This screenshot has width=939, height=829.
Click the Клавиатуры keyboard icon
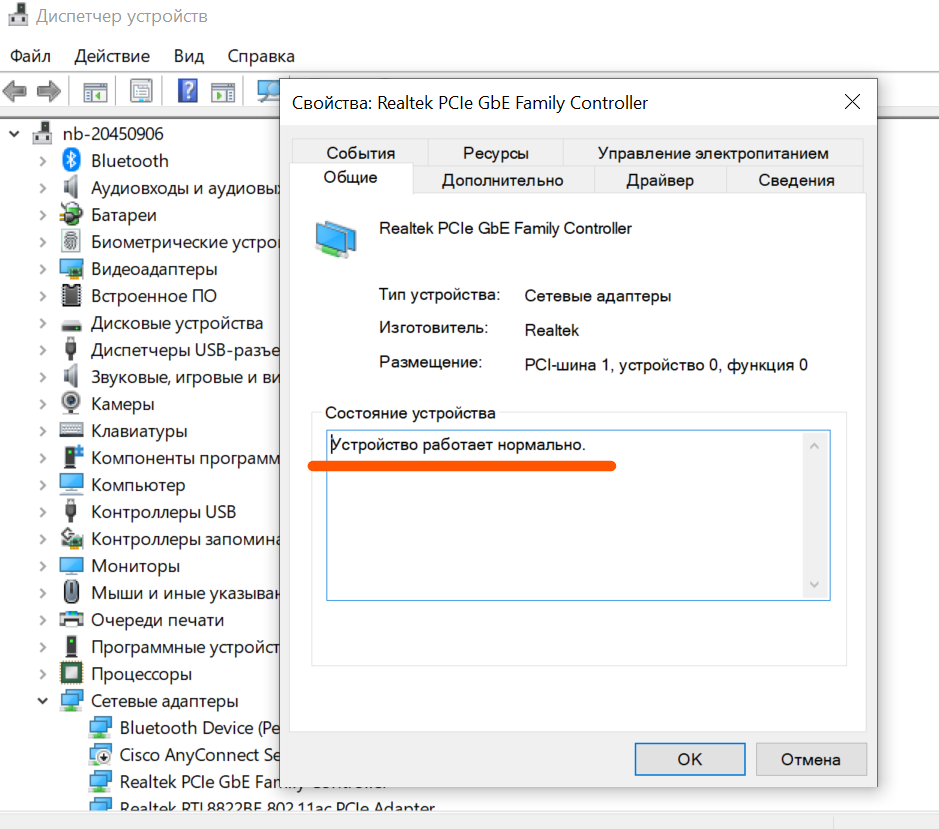71,429
